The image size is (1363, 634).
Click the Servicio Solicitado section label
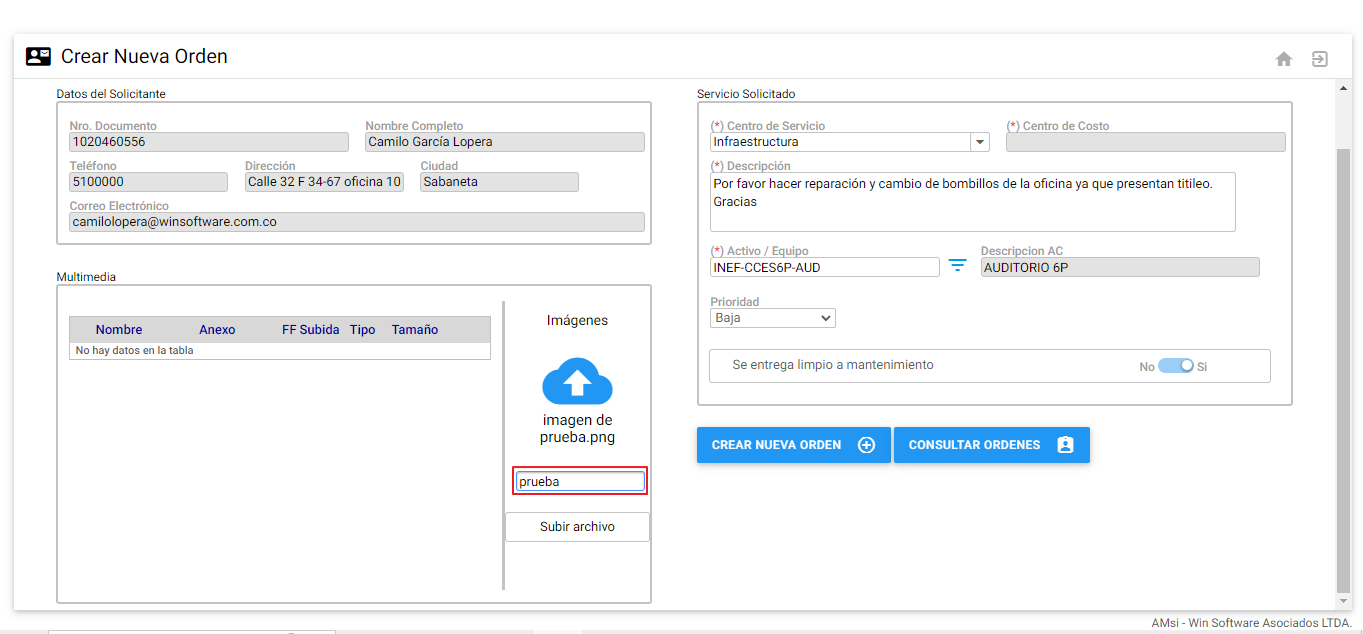point(746,94)
